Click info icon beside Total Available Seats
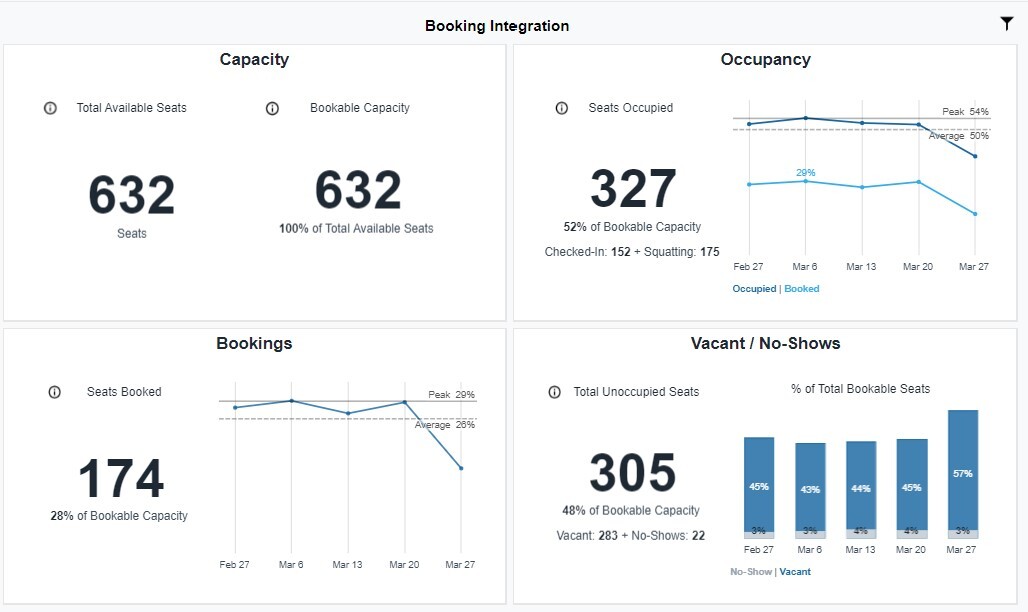Screen dimensions: 1028x612 click(x=50, y=108)
